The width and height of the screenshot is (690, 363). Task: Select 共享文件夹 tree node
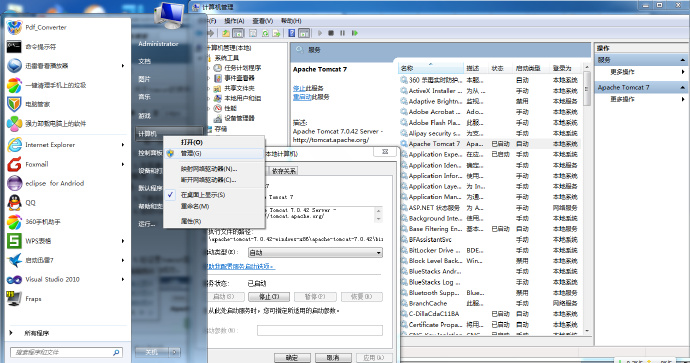[239, 88]
